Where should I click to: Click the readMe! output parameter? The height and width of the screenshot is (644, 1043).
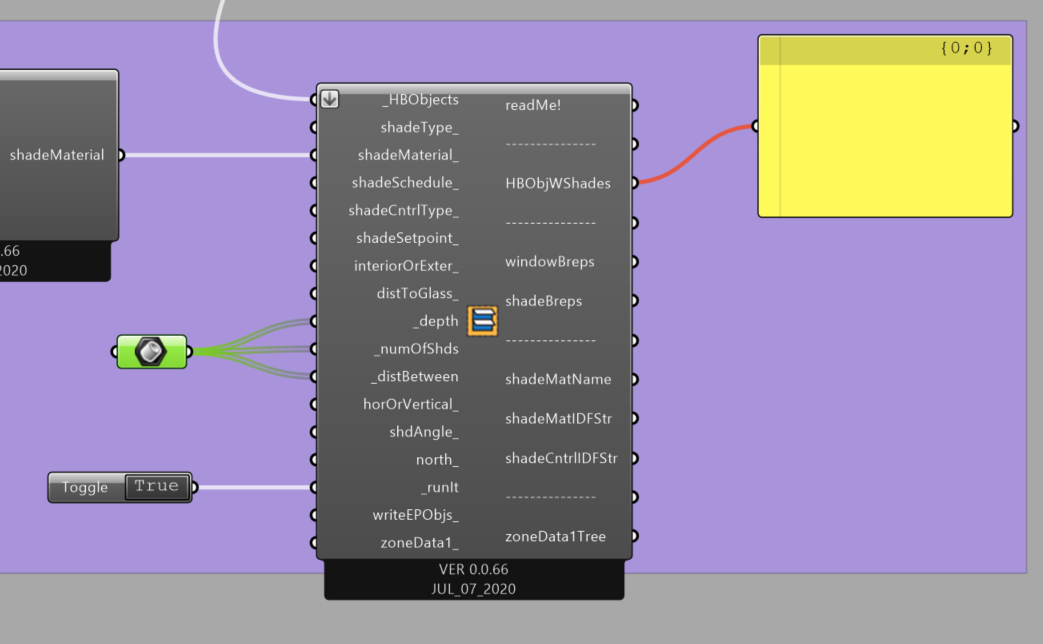pos(533,105)
